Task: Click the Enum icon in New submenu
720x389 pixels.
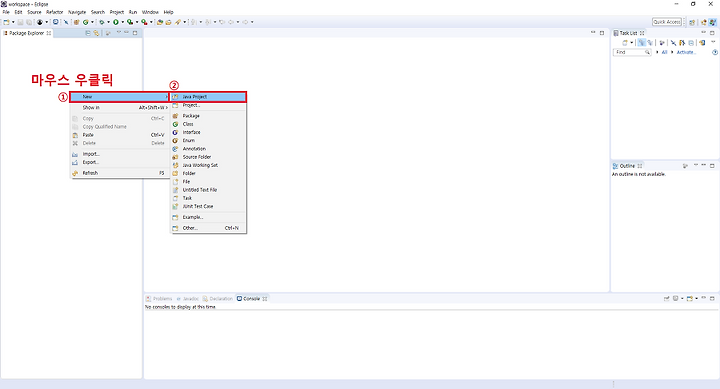Action: click(x=175, y=141)
